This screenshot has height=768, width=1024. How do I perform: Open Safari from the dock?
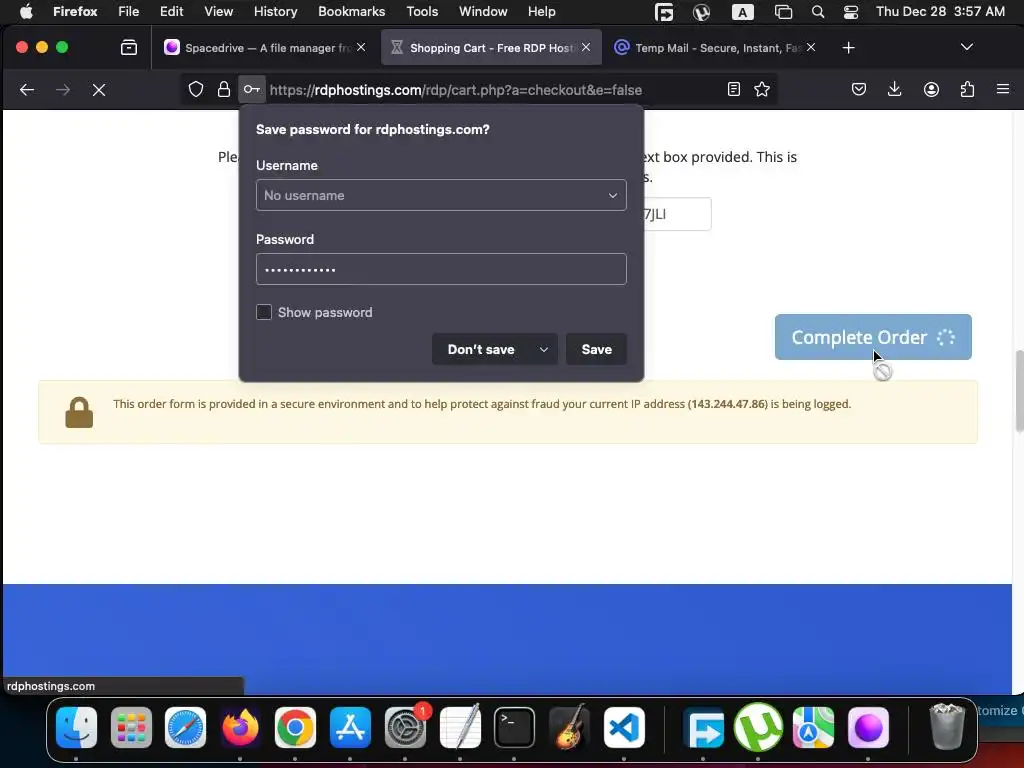[x=185, y=727]
